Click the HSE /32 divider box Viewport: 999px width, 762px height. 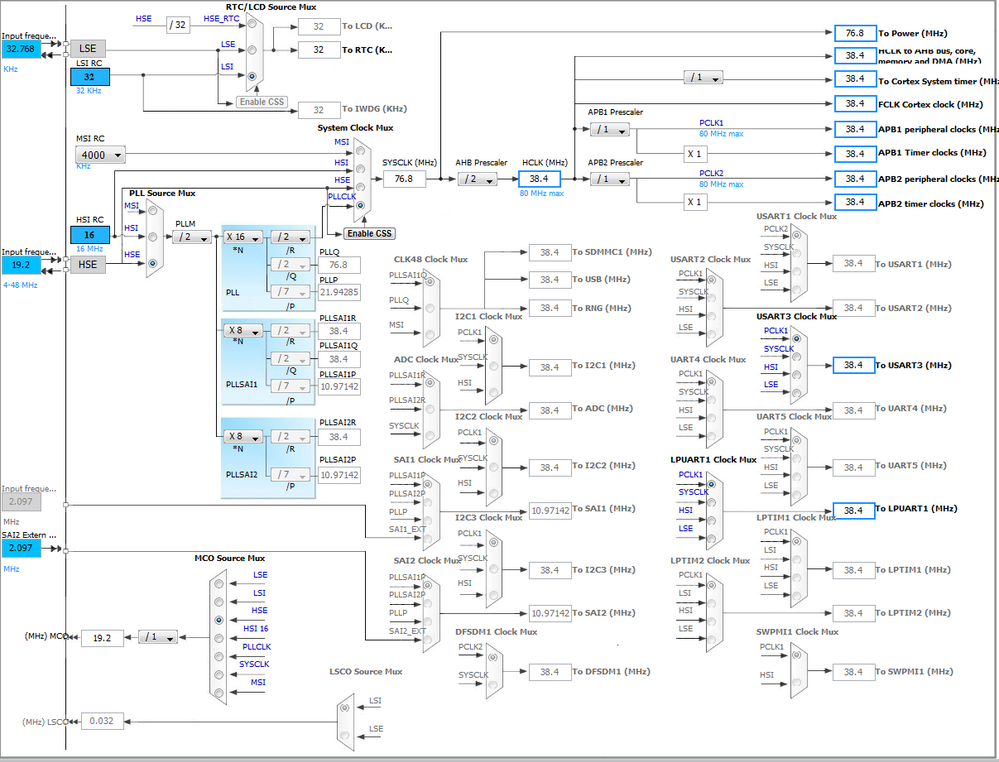tap(178, 25)
